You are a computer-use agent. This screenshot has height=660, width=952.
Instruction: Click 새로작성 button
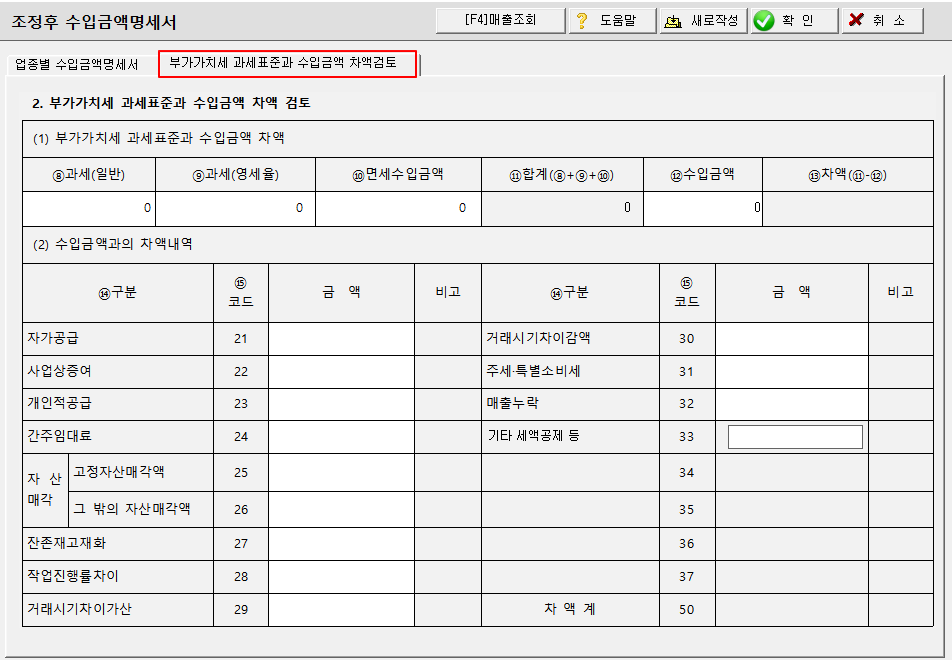point(703,20)
